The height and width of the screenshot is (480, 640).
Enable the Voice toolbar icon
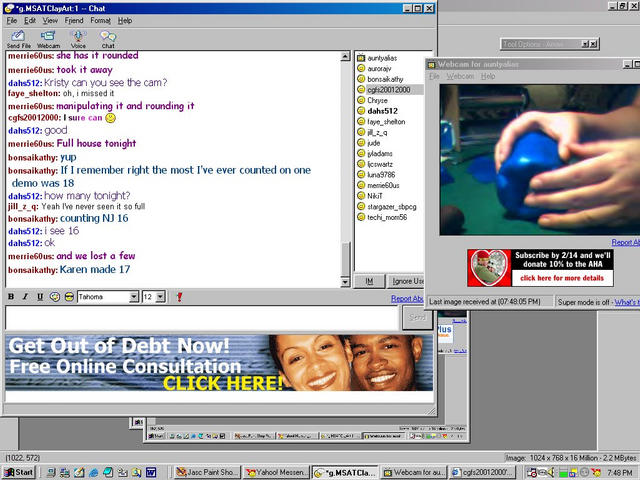point(78,39)
